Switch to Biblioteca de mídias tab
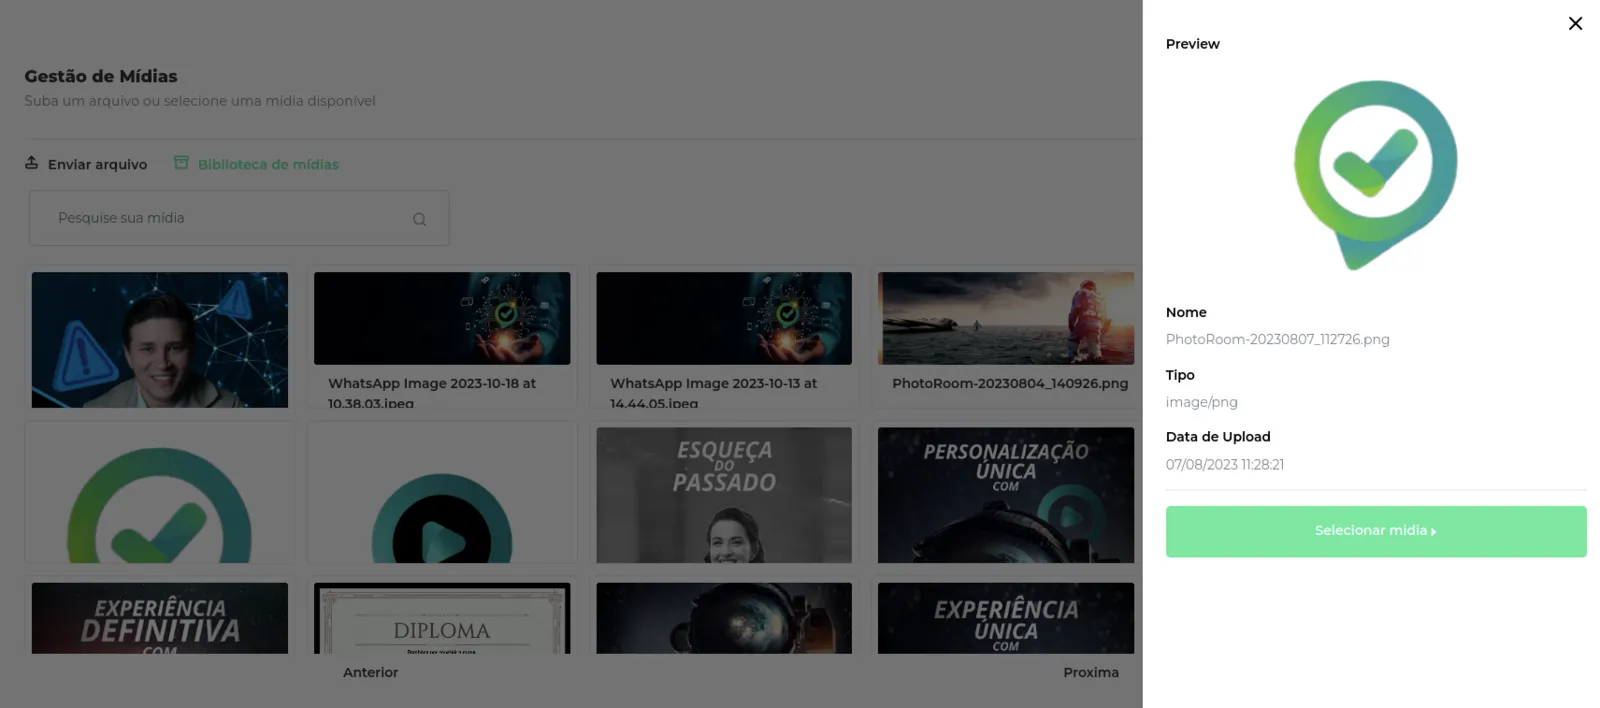This screenshot has width=1600, height=708. point(257,164)
